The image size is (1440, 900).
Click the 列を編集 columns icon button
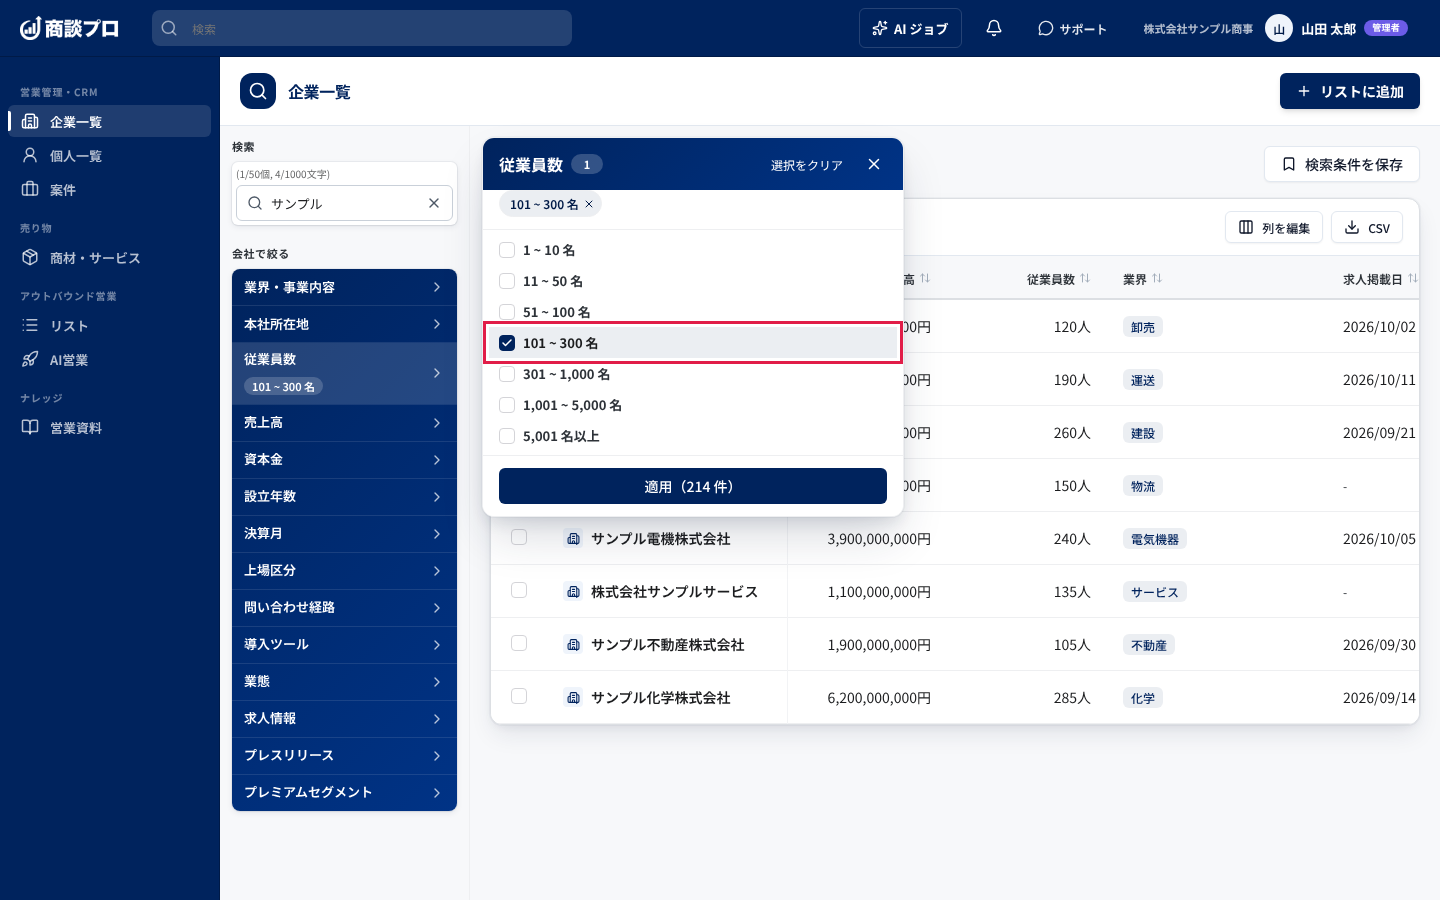(x=1274, y=227)
